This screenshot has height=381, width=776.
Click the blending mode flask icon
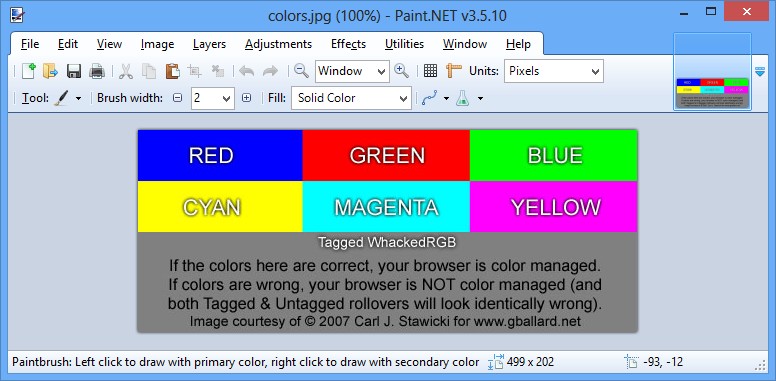[x=462, y=98]
